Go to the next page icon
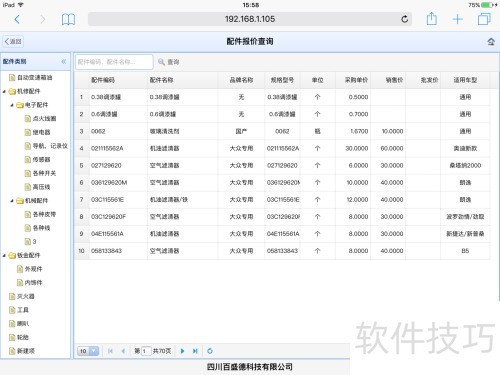500x375 pixels. (x=182, y=351)
